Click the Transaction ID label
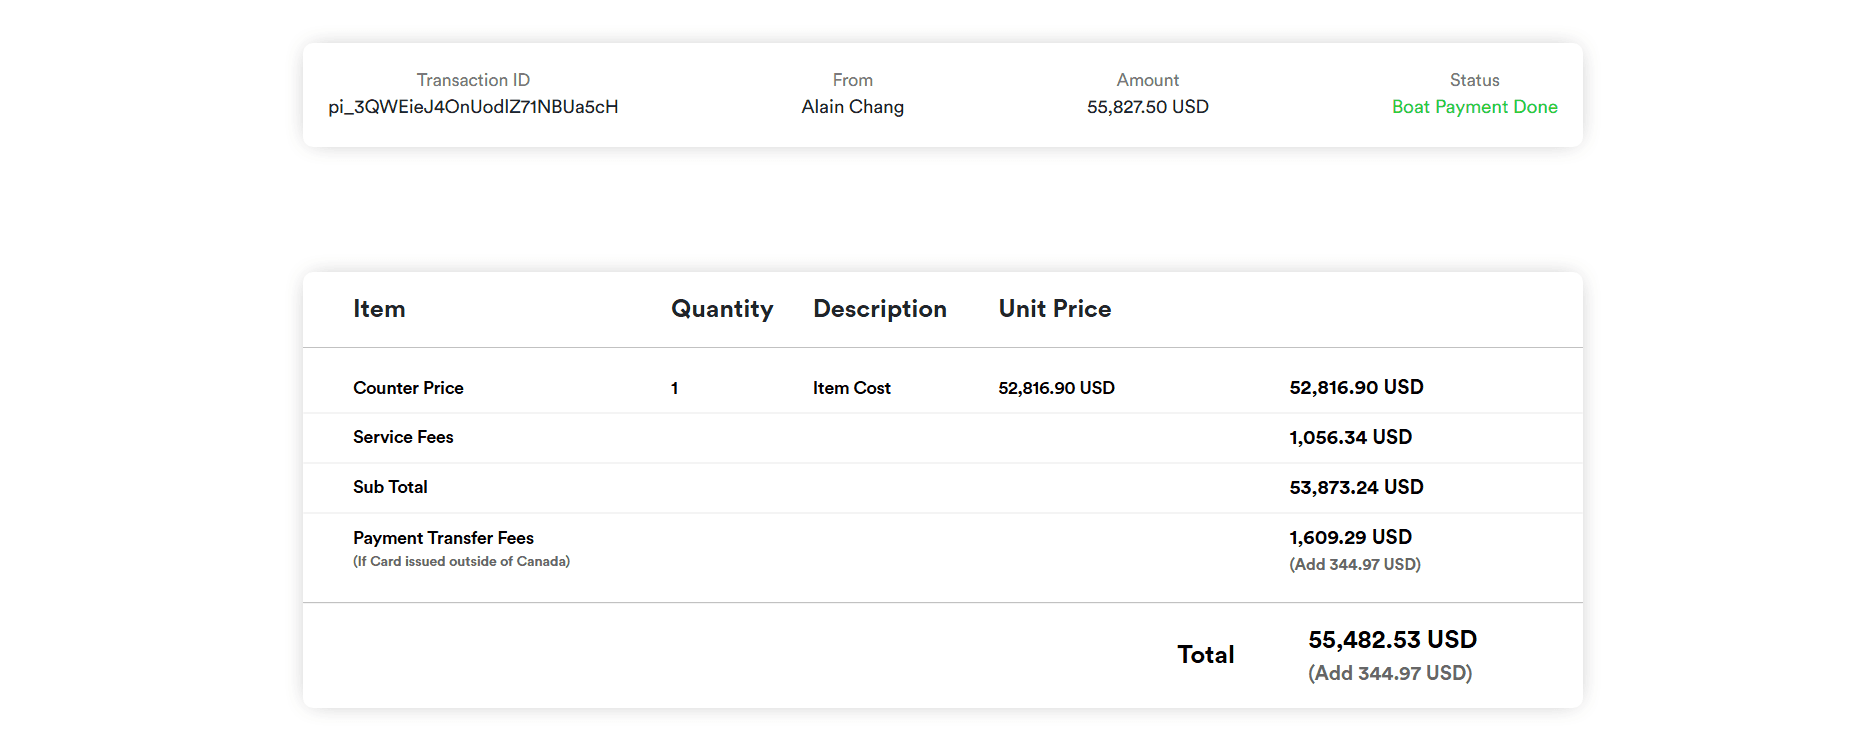The width and height of the screenshot is (1868, 742). coord(473,80)
